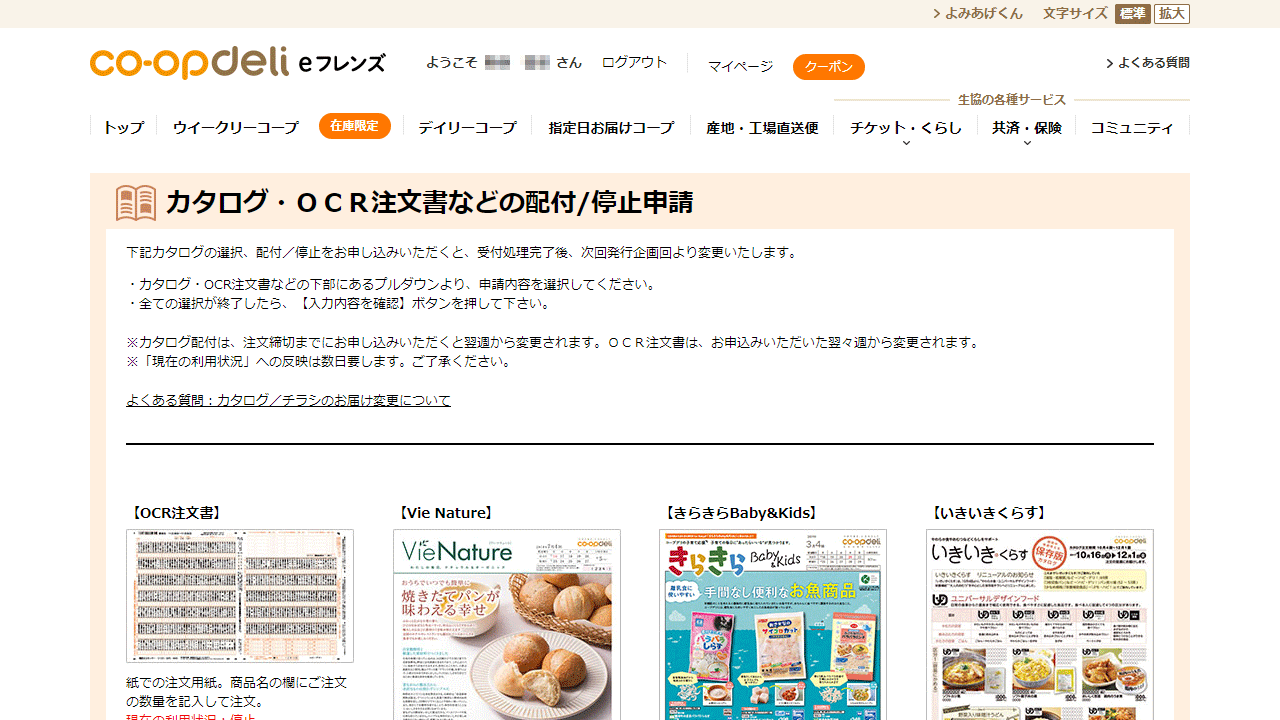Click the ログアウト link
This screenshot has width=1280, height=720.
coord(634,62)
